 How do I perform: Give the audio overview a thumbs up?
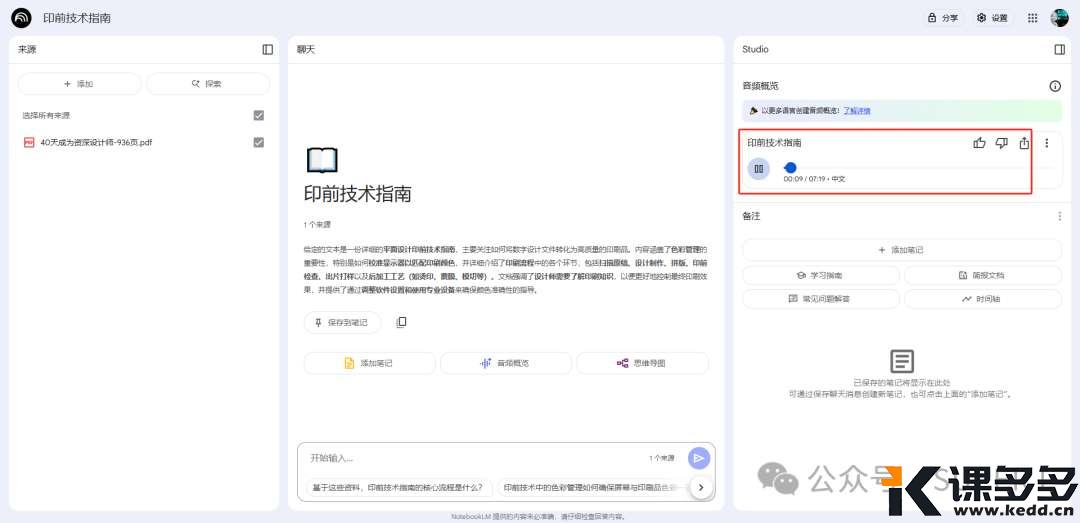[979, 143]
